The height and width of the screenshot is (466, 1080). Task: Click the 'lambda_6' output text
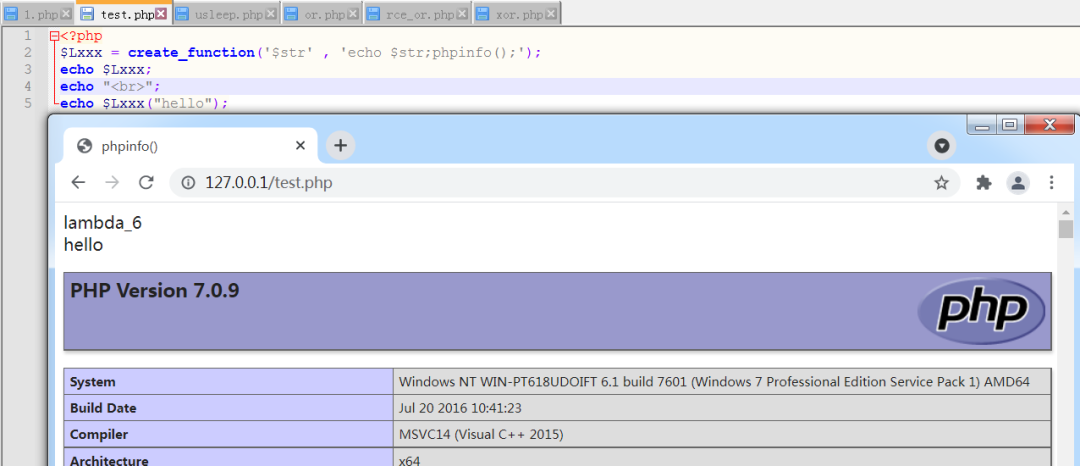click(103, 223)
